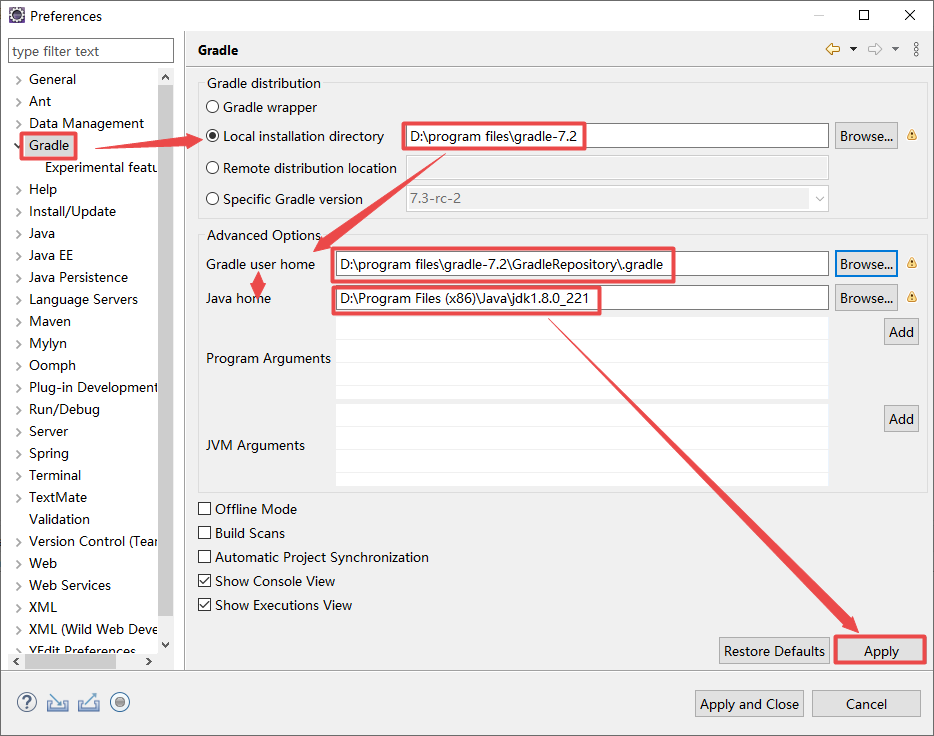The height and width of the screenshot is (736, 934).
Task: Select Remote distribution location radio button
Action: (212, 168)
